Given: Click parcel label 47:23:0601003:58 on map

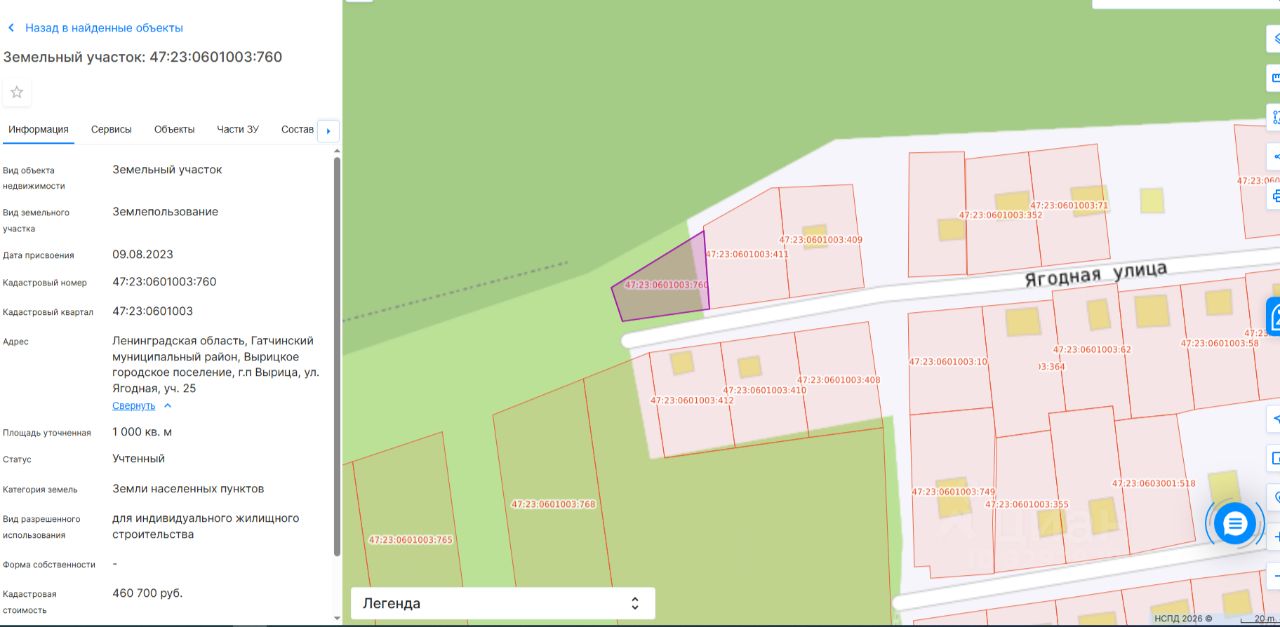Looking at the screenshot, I should pos(1219,343).
